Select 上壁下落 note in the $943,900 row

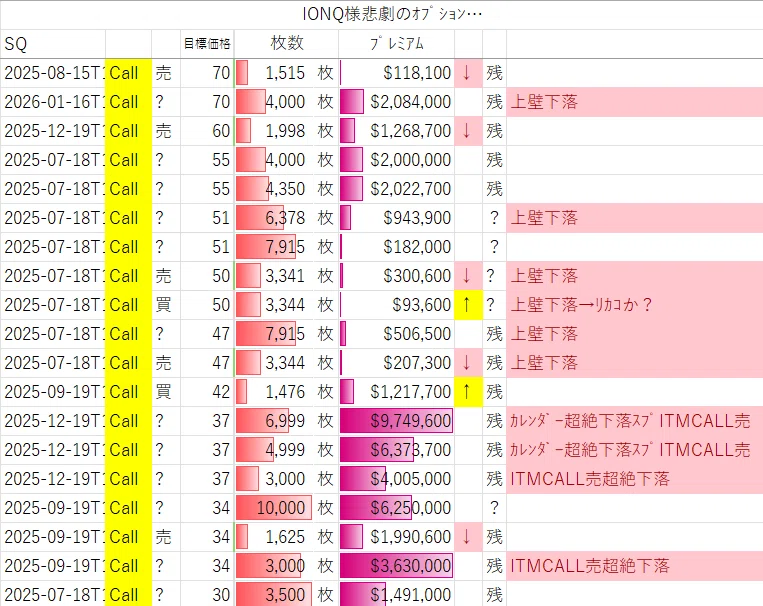[x=635, y=218]
